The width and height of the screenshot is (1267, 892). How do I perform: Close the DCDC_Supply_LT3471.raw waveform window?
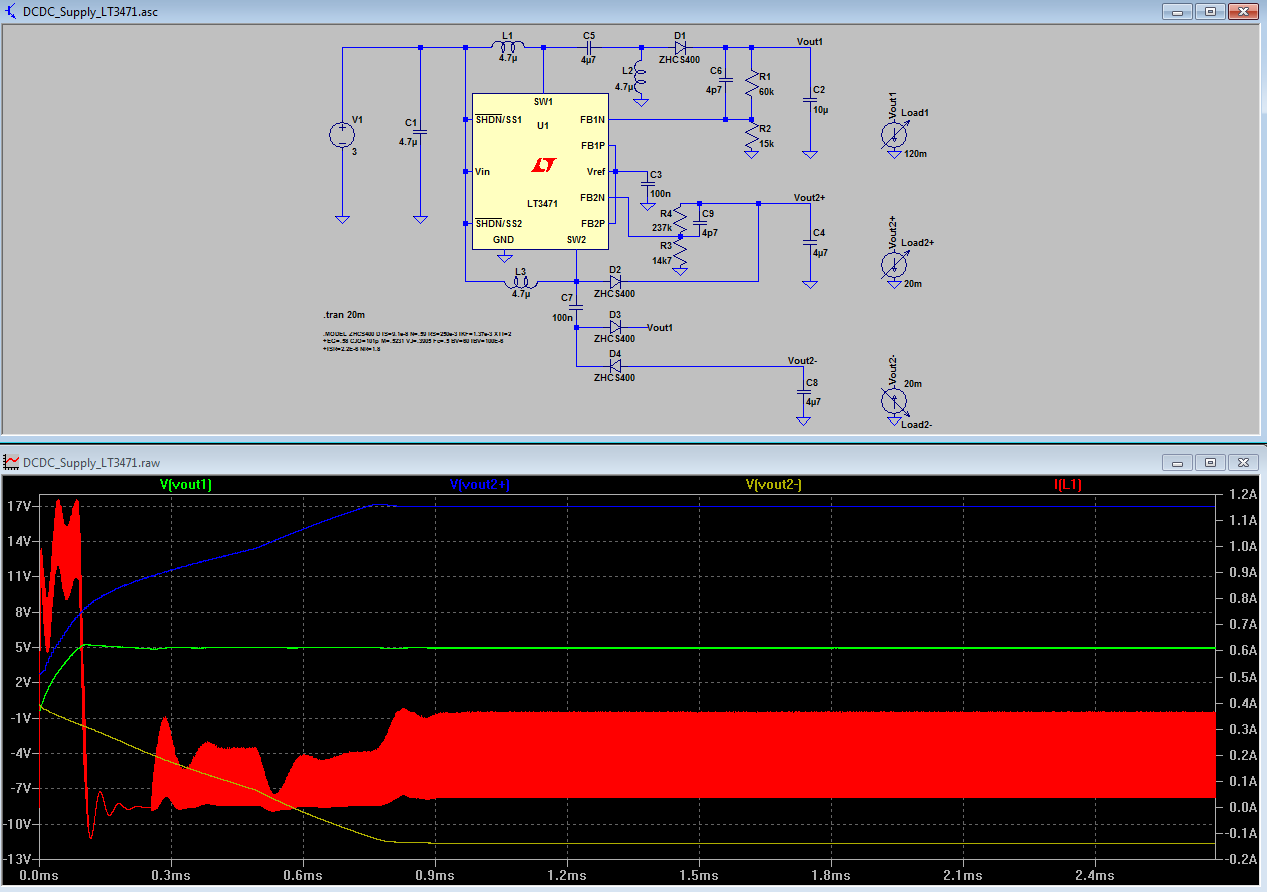pos(1243,462)
